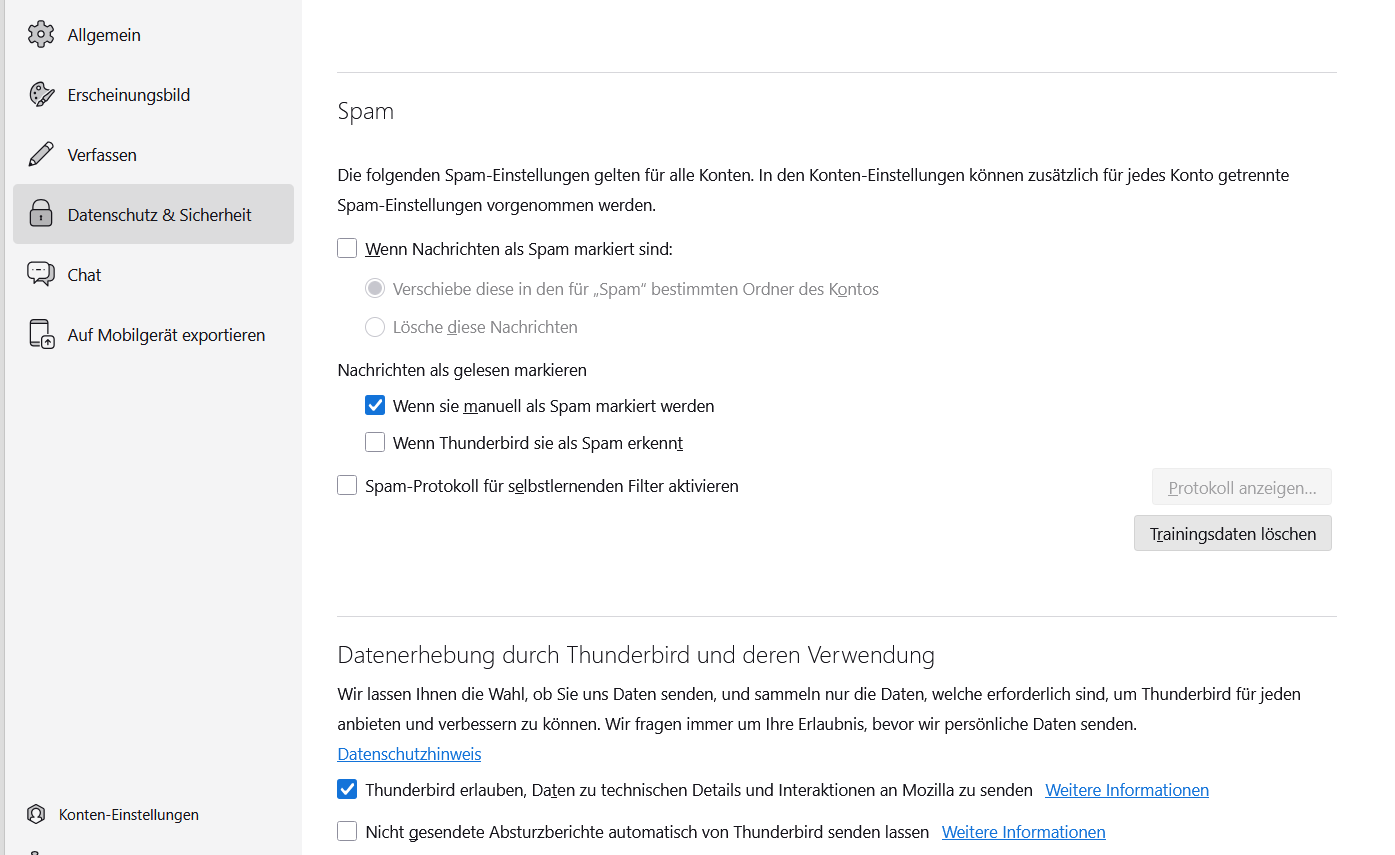Viewport: 1395px width, 855px height.
Task: Click the Allgemein gear icon
Action: [41, 35]
